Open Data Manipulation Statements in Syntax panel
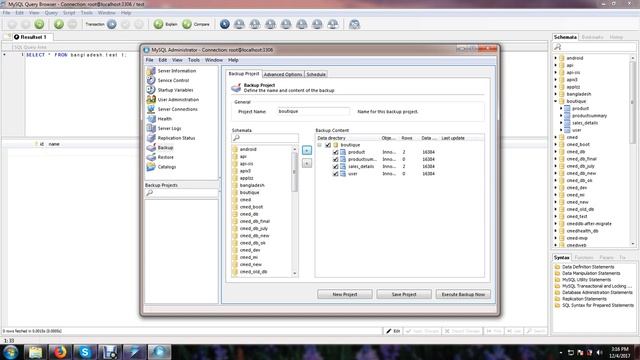The width and height of the screenshot is (640, 360). click(x=591, y=273)
